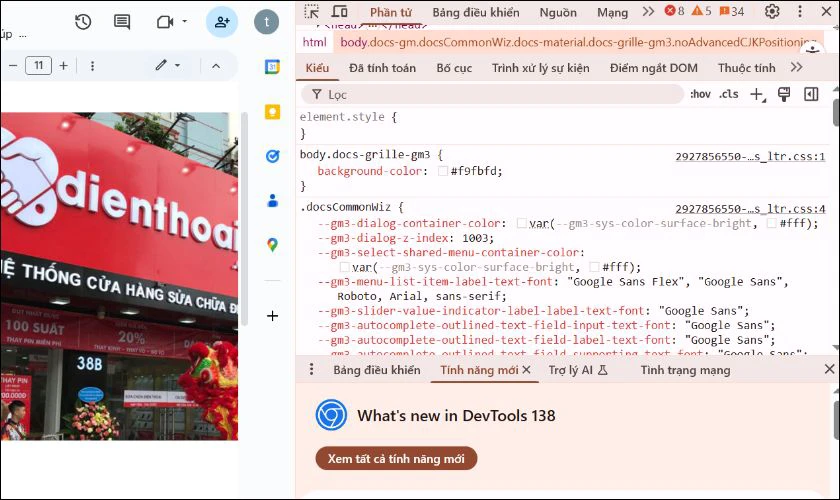Switch to Mạng tab

point(612,12)
